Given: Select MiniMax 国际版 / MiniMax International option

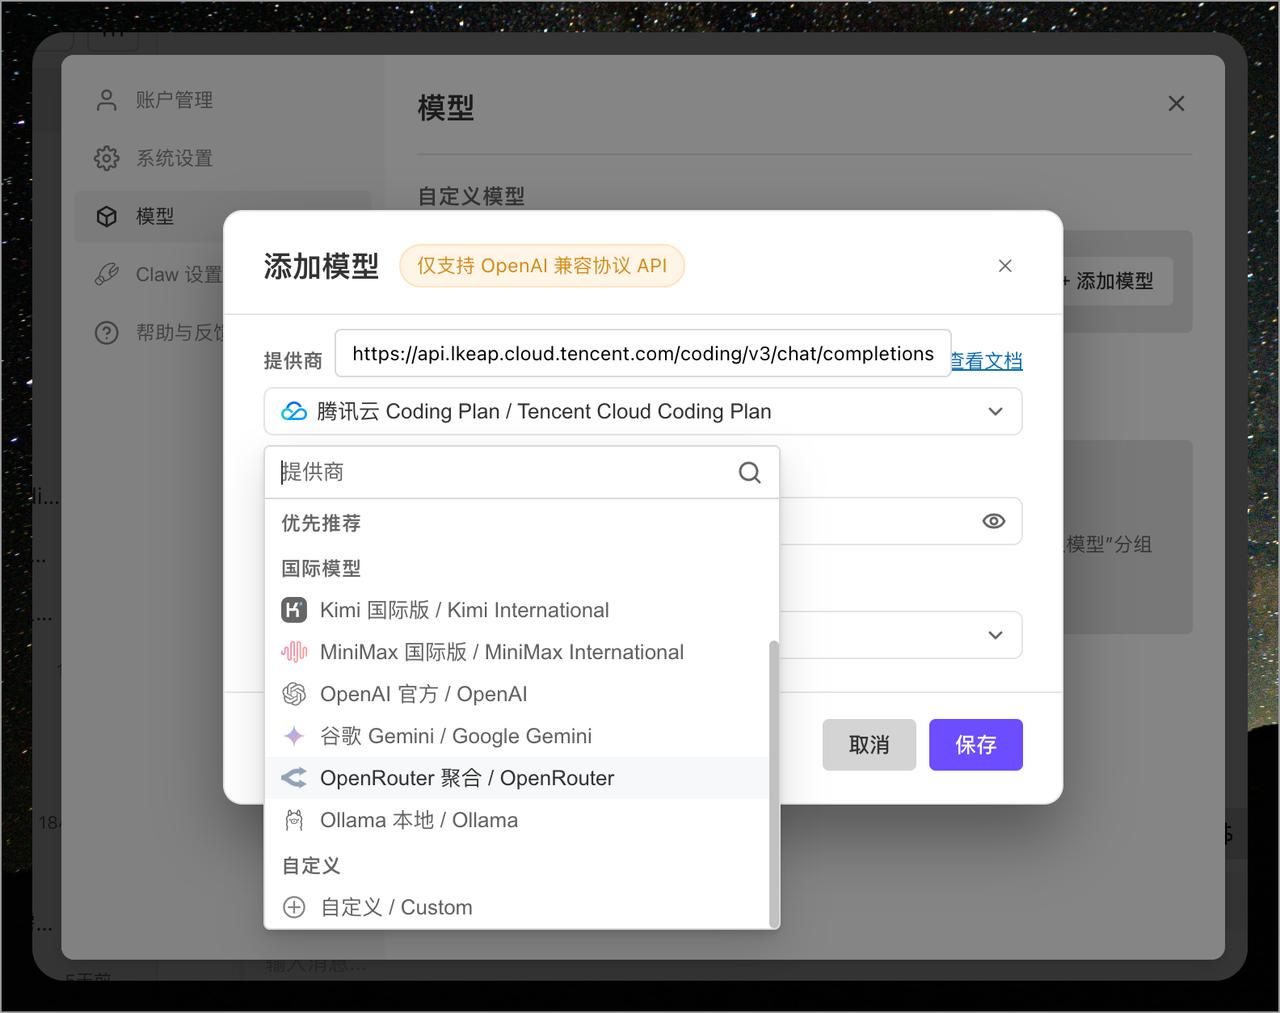Looking at the screenshot, I should pyautogui.click(x=517, y=652).
